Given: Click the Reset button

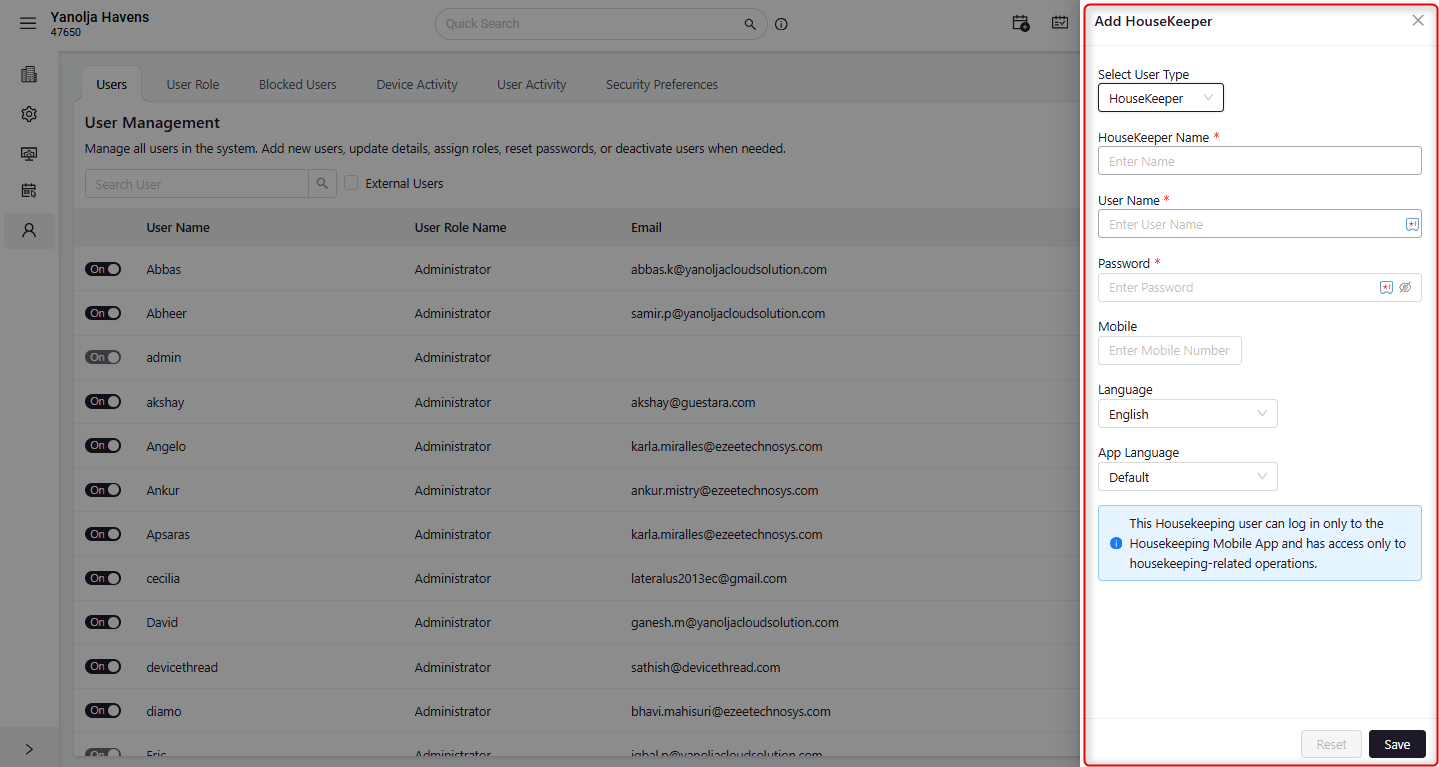Looking at the screenshot, I should pos(1331,744).
